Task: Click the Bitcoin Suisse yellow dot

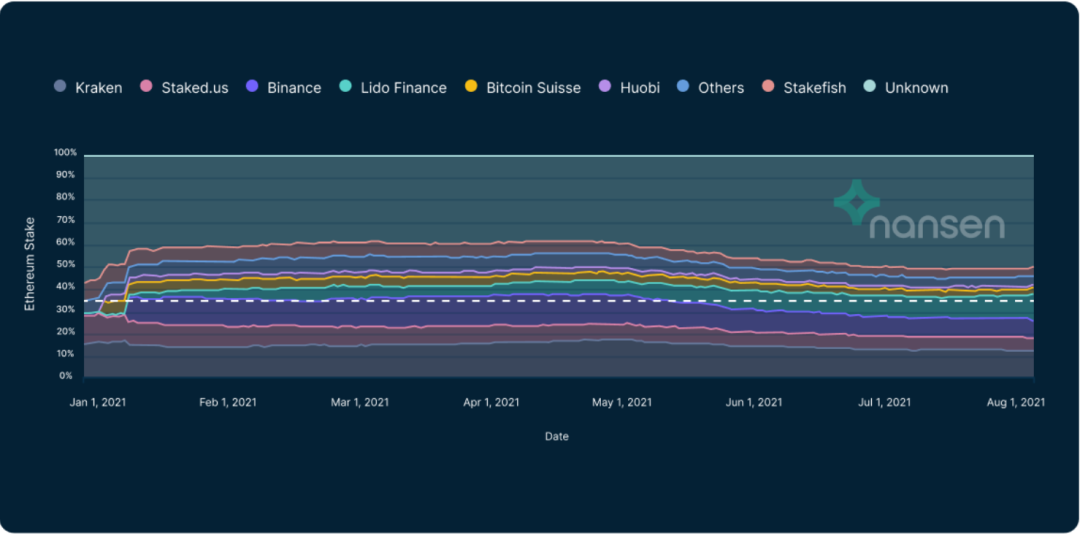Action: pos(471,88)
